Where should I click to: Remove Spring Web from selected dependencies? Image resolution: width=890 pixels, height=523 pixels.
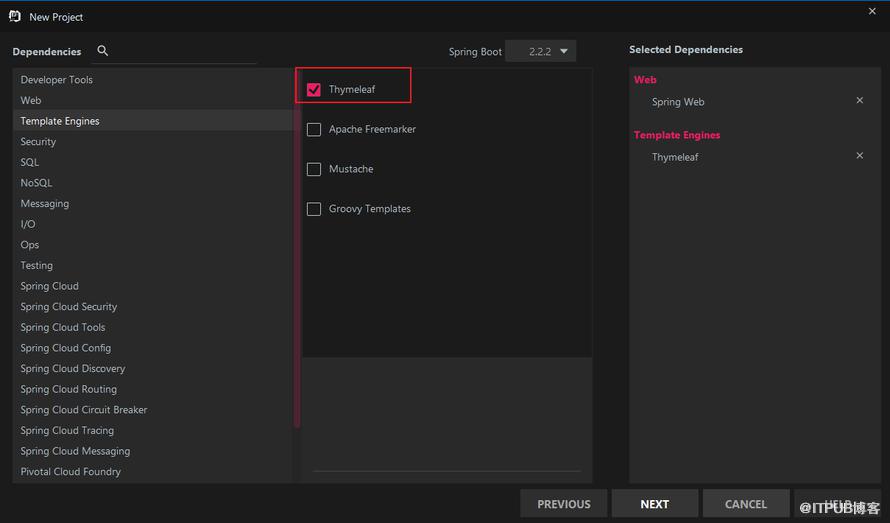[x=859, y=101]
